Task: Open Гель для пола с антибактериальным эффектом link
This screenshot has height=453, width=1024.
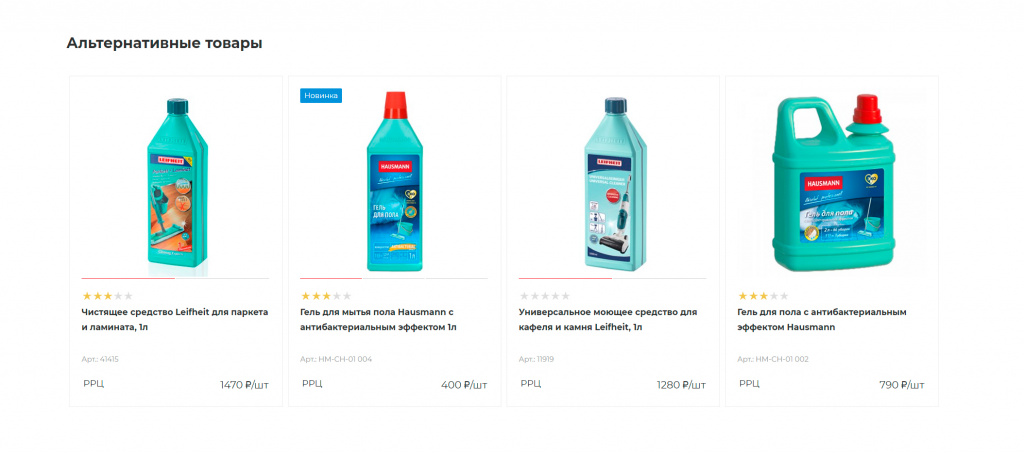Action: click(821, 319)
